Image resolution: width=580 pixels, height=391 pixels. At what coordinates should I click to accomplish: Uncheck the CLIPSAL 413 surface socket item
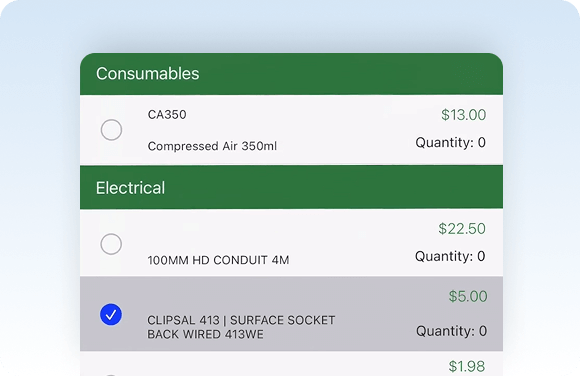[x=111, y=314]
